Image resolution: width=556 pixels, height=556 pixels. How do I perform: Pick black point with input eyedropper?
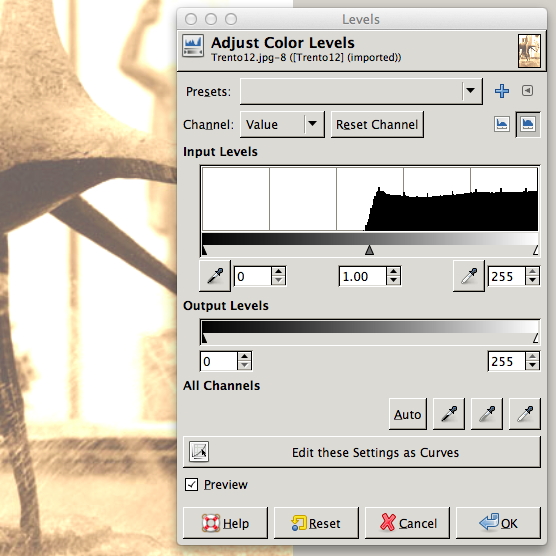215,276
